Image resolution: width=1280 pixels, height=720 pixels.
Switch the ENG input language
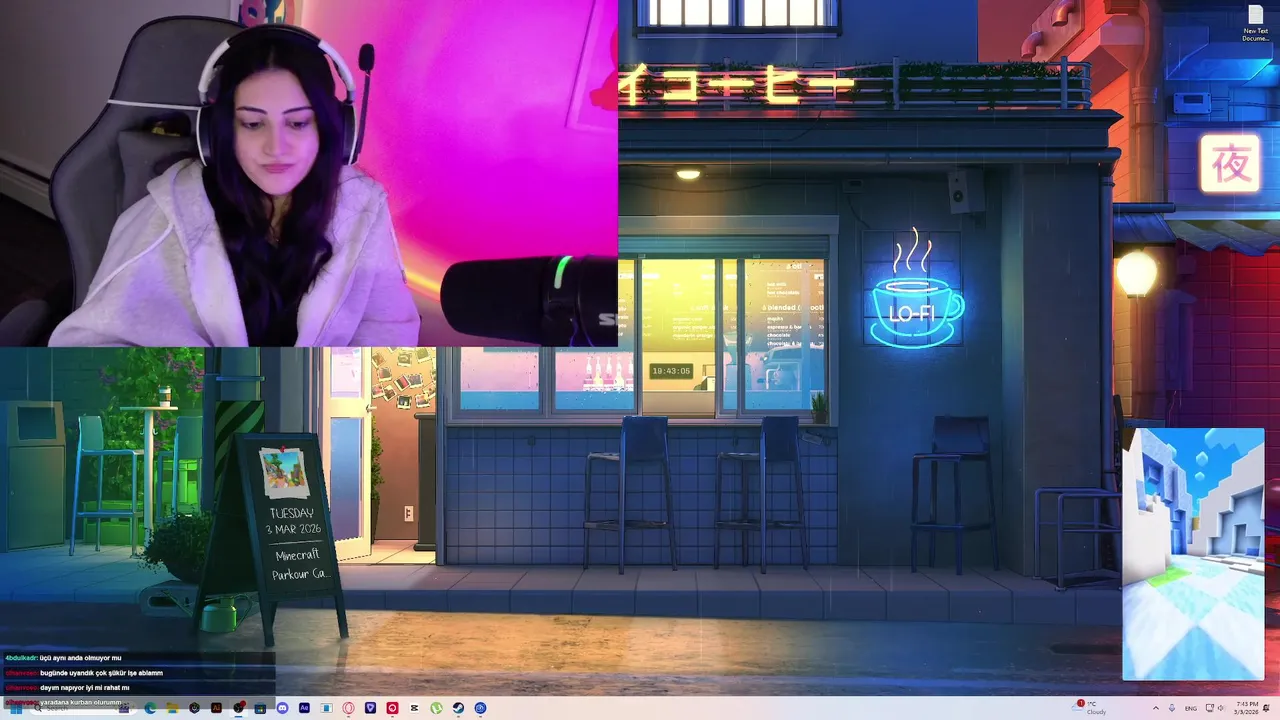(1191, 708)
